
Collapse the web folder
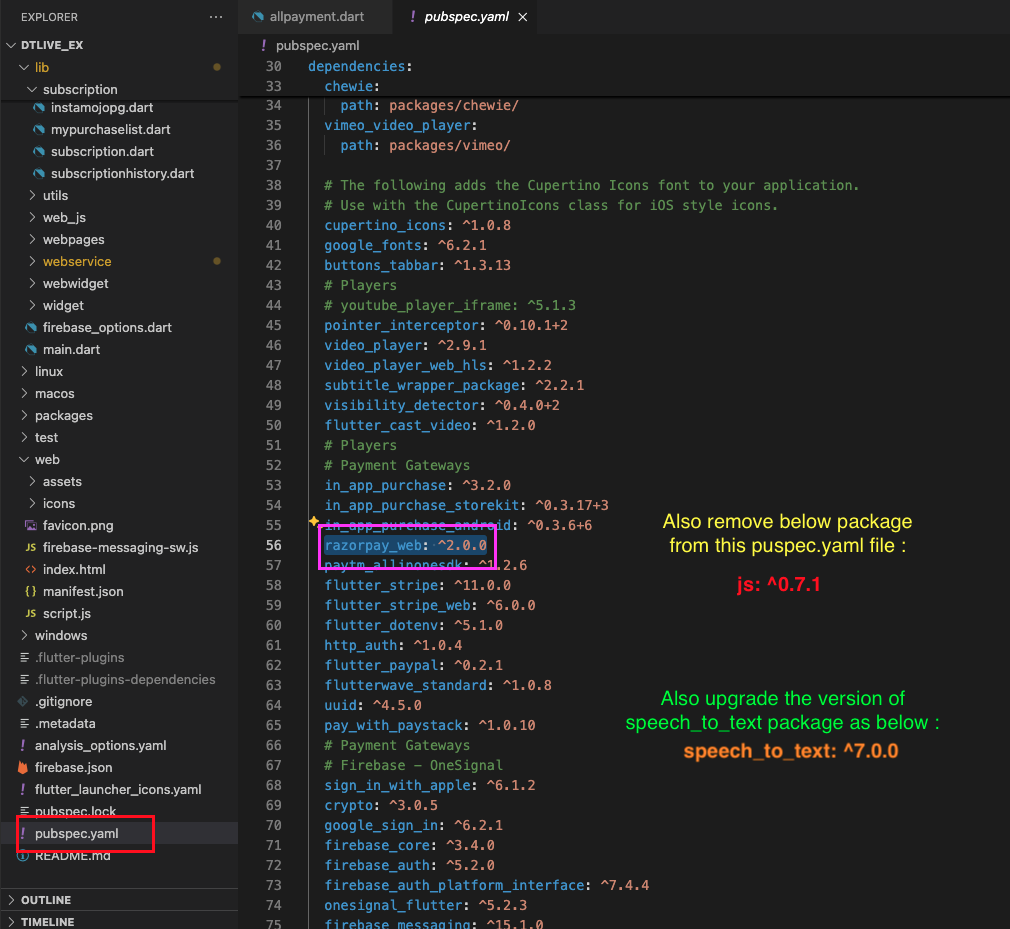click(x=24, y=459)
